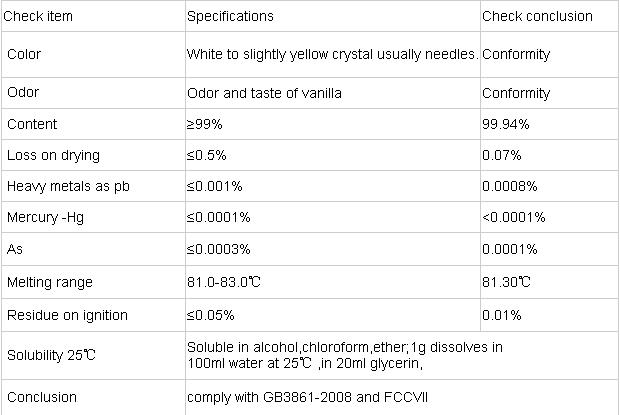Select the 'Color' row label

[x=24, y=54]
